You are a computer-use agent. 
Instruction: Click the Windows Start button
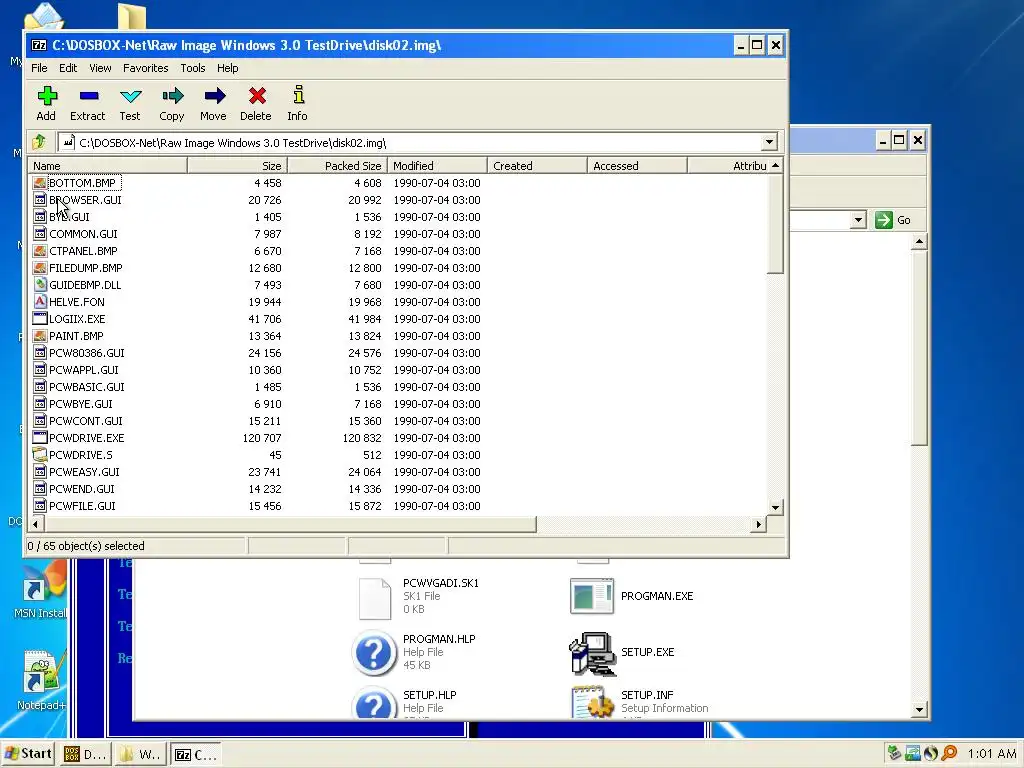(28, 754)
